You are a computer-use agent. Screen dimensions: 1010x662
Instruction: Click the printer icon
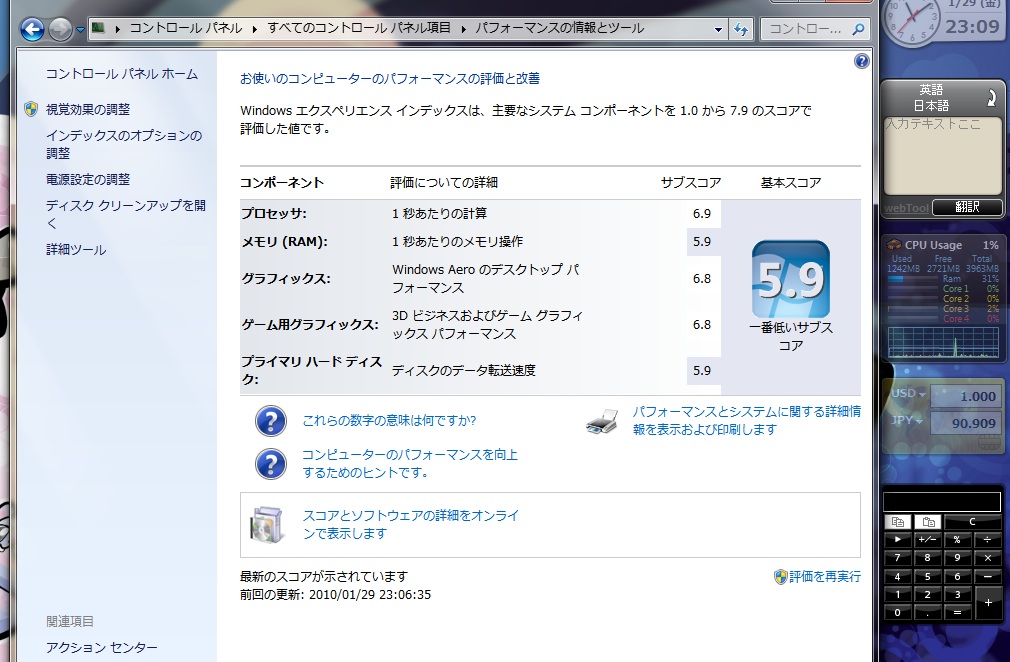tap(602, 421)
